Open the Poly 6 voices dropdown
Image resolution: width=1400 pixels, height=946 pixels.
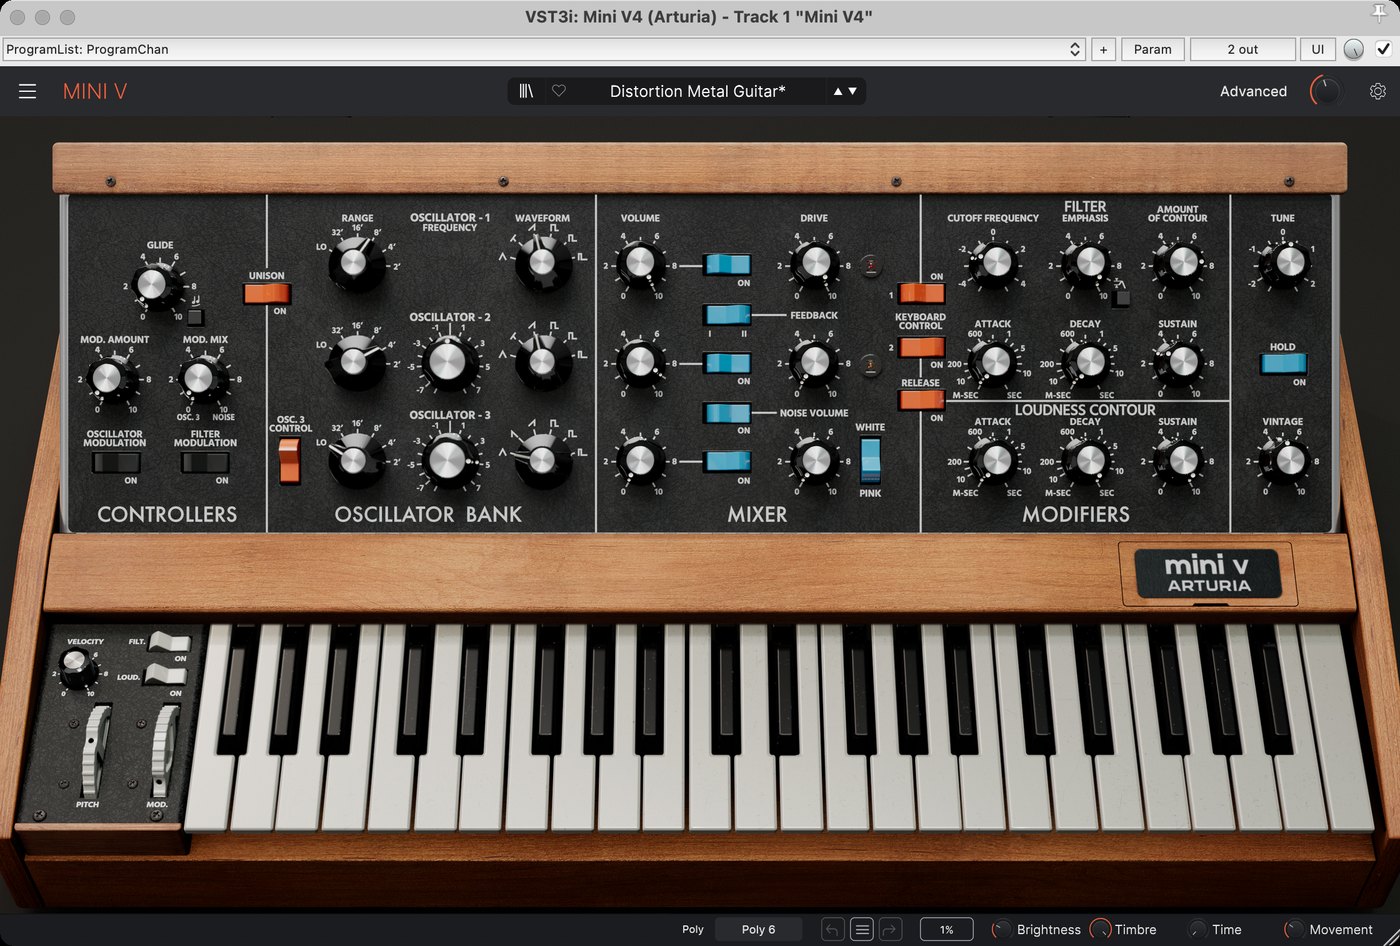pyautogui.click(x=758, y=929)
